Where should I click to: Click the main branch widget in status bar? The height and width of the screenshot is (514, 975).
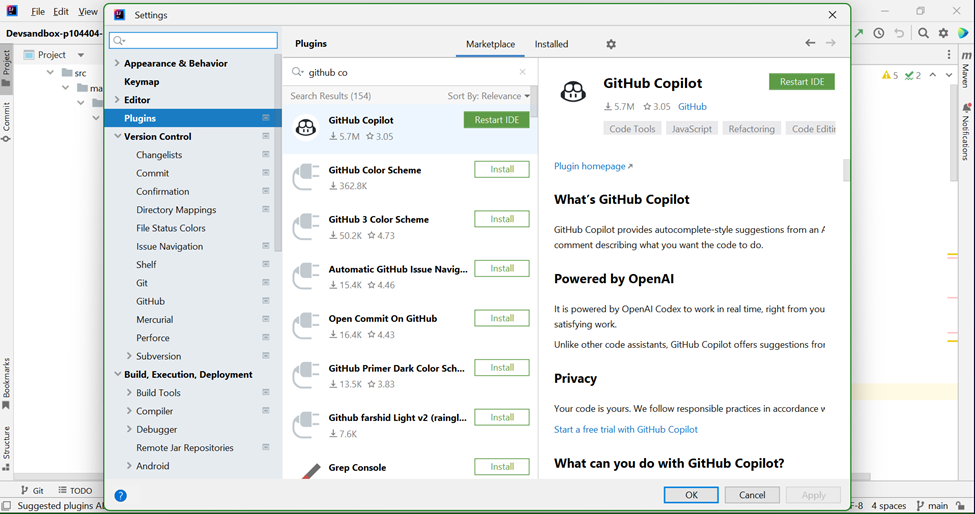[932, 506]
